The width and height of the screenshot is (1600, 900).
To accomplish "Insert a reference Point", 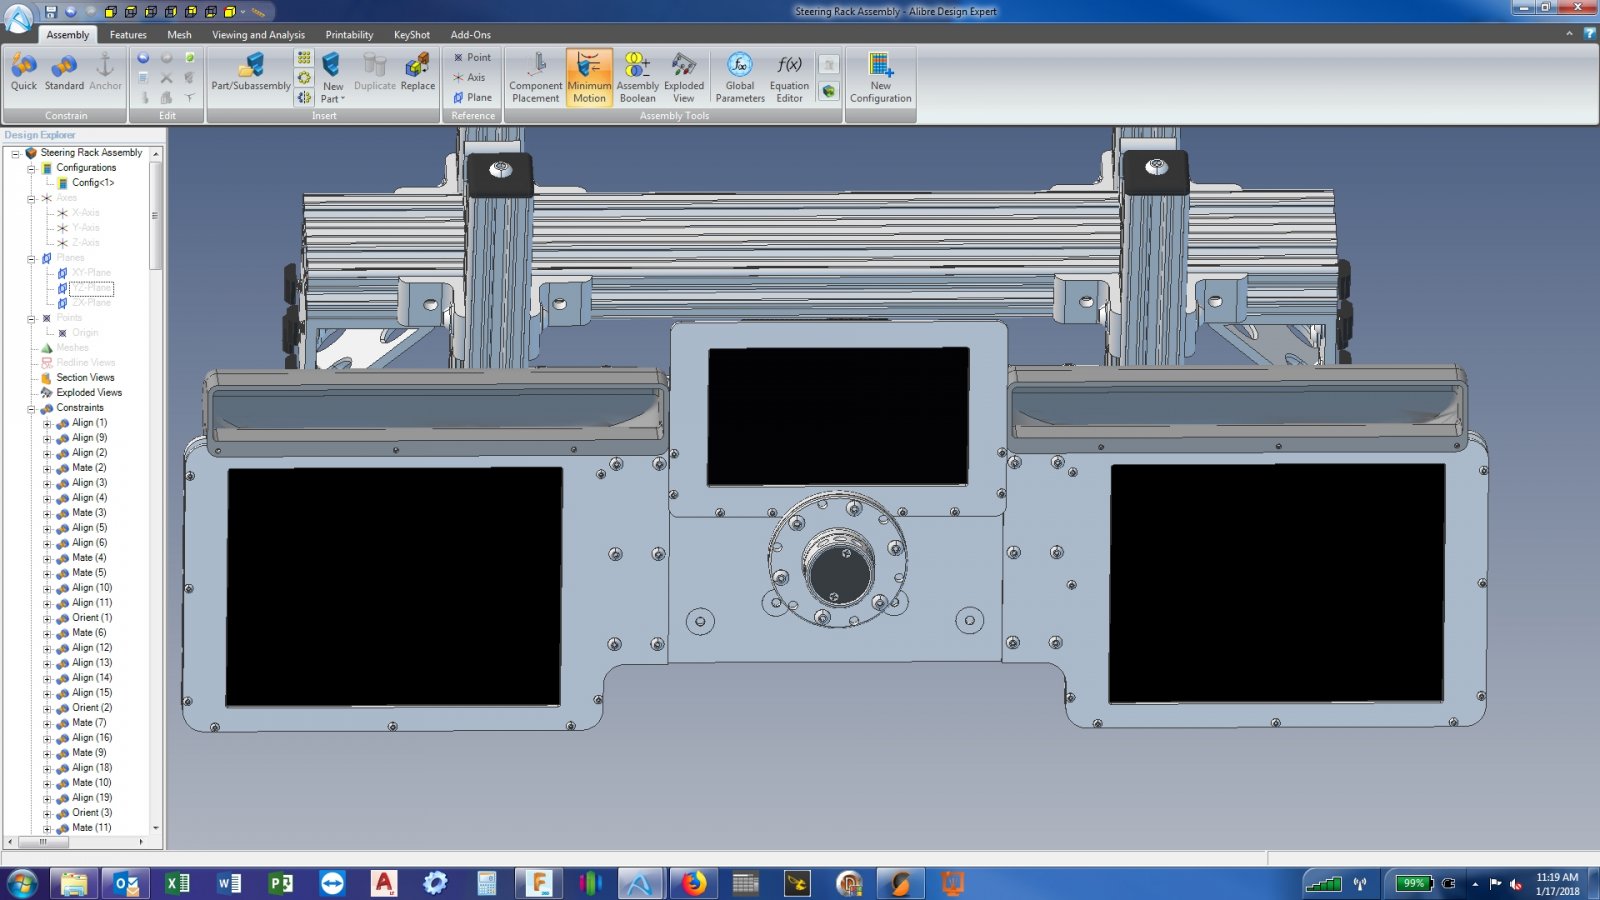I will pos(472,58).
